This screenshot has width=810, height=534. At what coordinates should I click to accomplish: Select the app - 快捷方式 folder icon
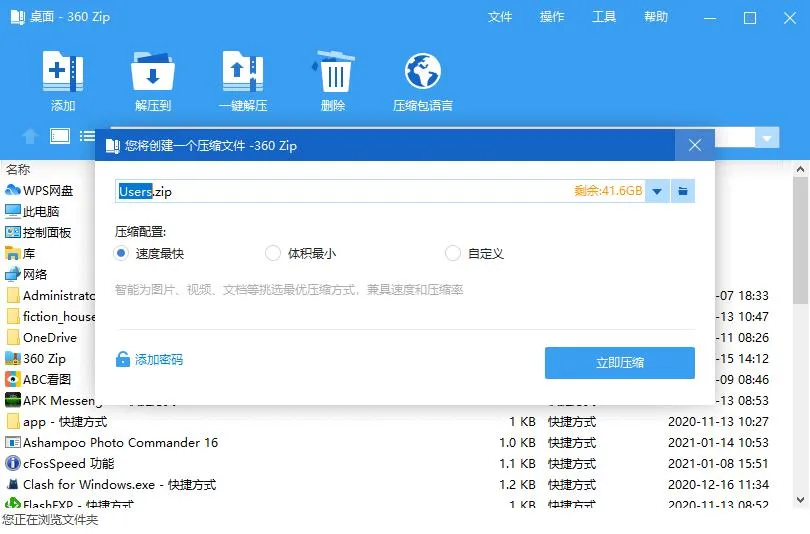coord(13,421)
